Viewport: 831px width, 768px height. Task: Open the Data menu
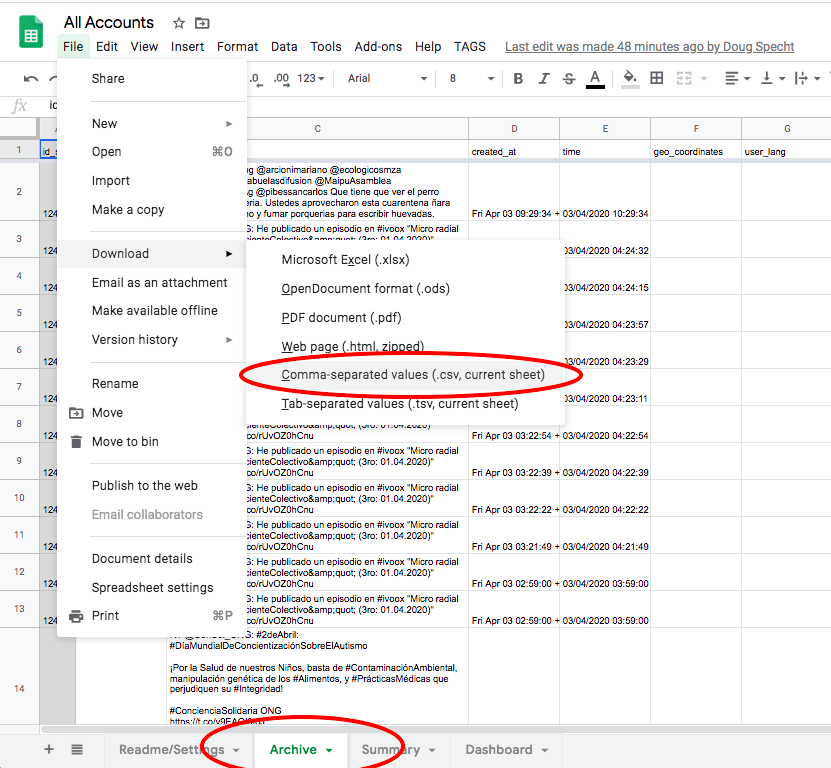coord(284,47)
